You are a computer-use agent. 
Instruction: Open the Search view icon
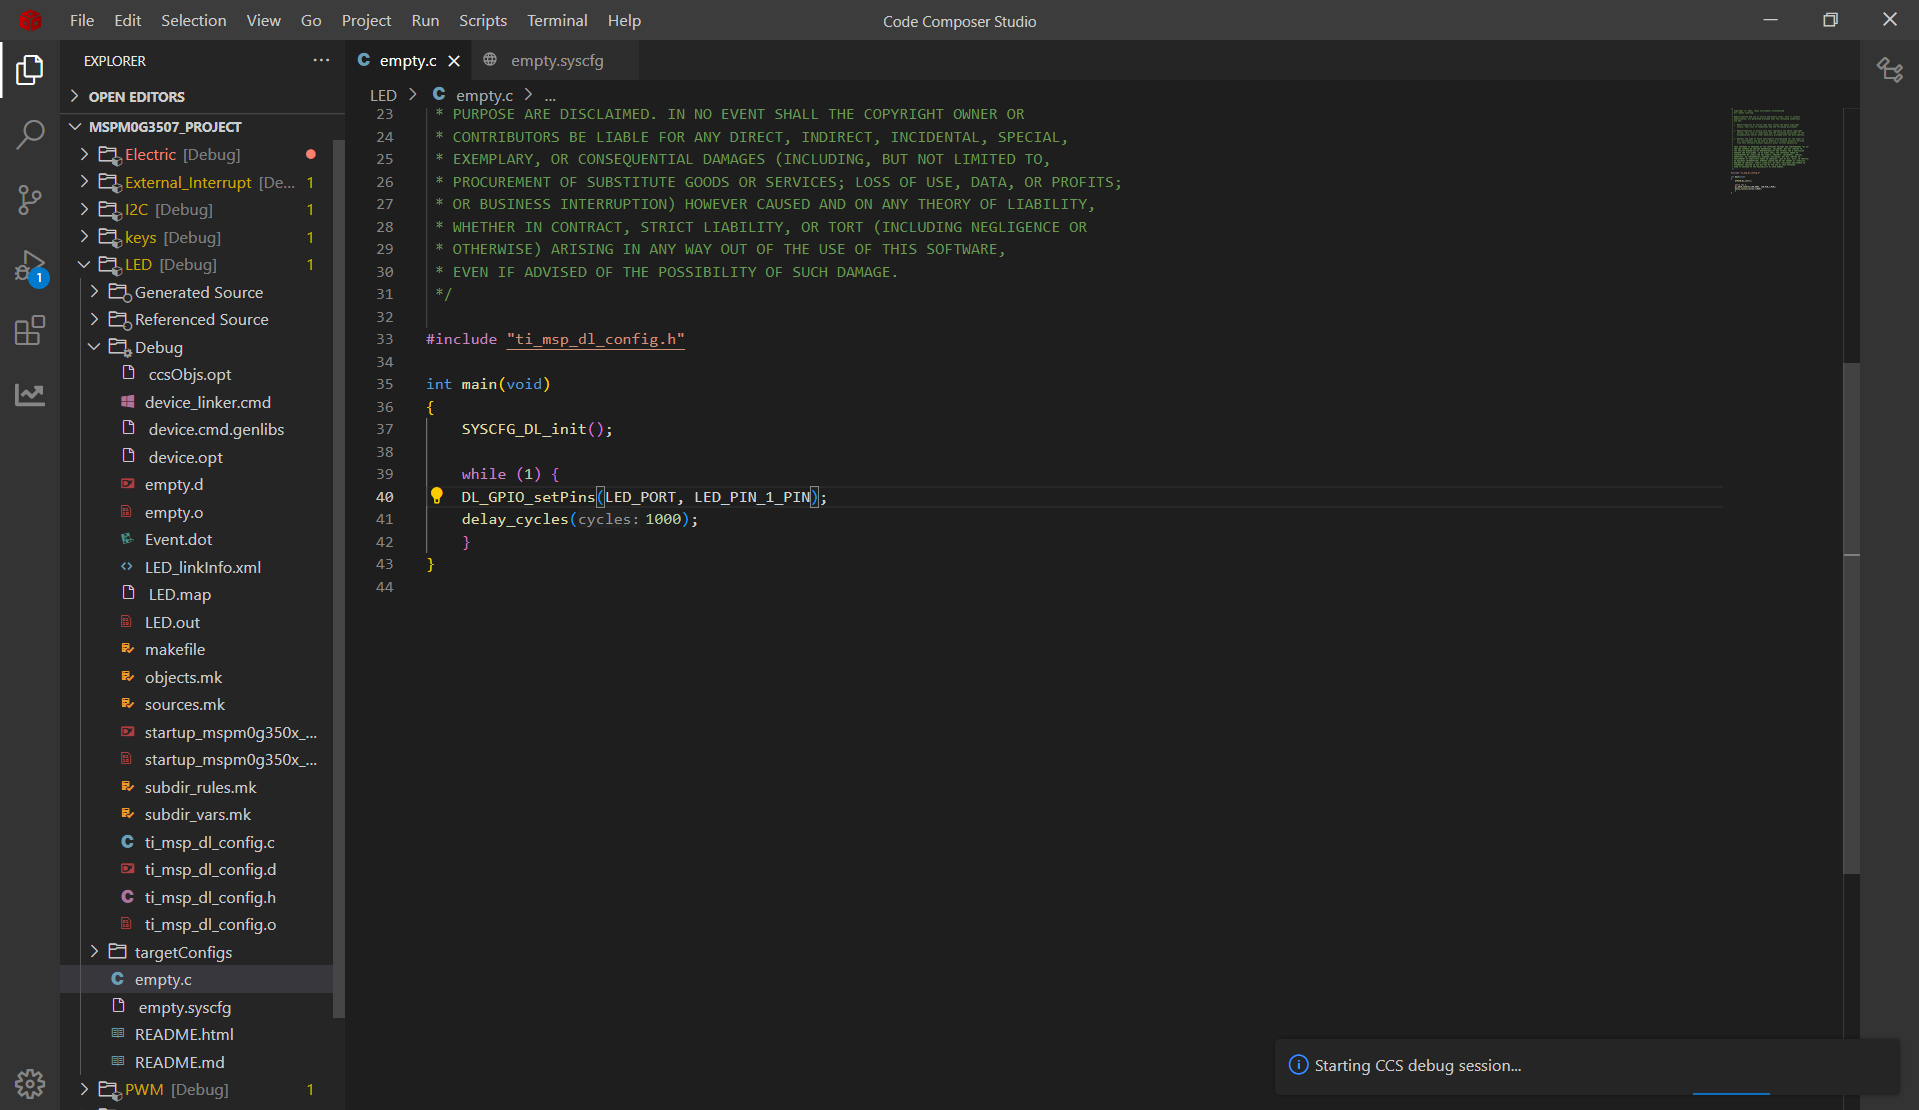coord(30,134)
